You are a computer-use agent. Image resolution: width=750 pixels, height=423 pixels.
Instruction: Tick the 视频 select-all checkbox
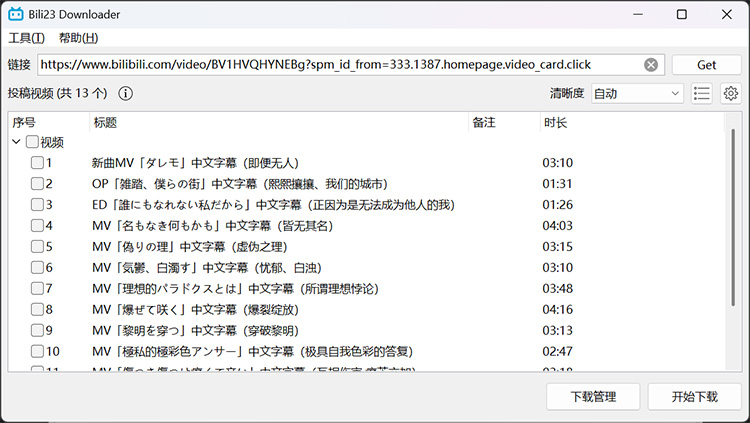pos(32,142)
